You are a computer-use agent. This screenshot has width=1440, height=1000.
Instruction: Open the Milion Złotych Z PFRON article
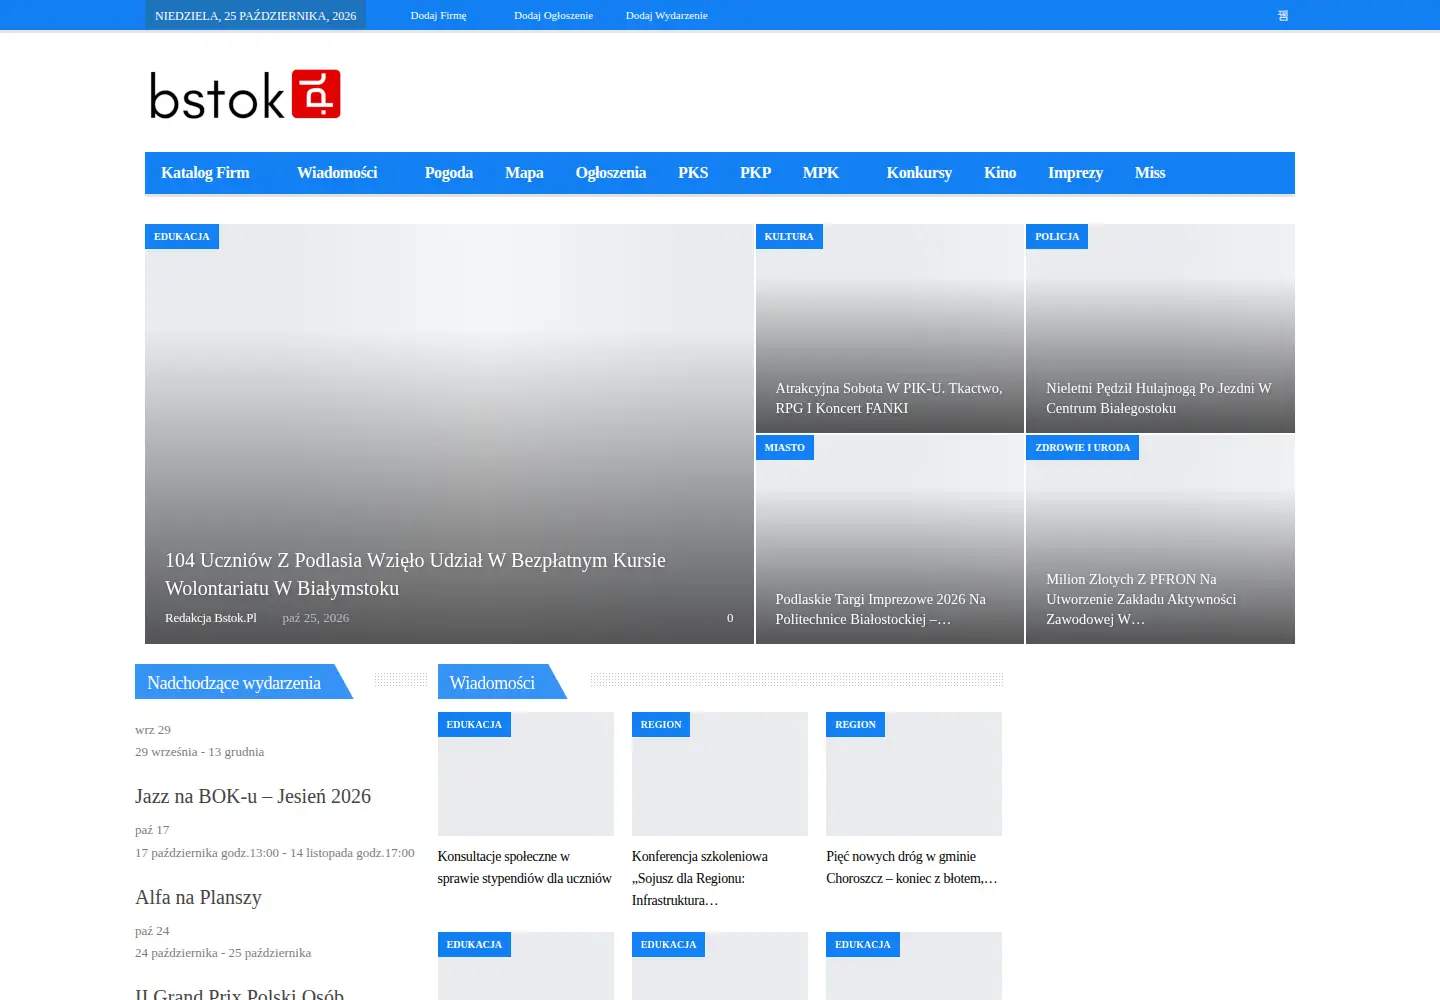pyautogui.click(x=1141, y=599)
